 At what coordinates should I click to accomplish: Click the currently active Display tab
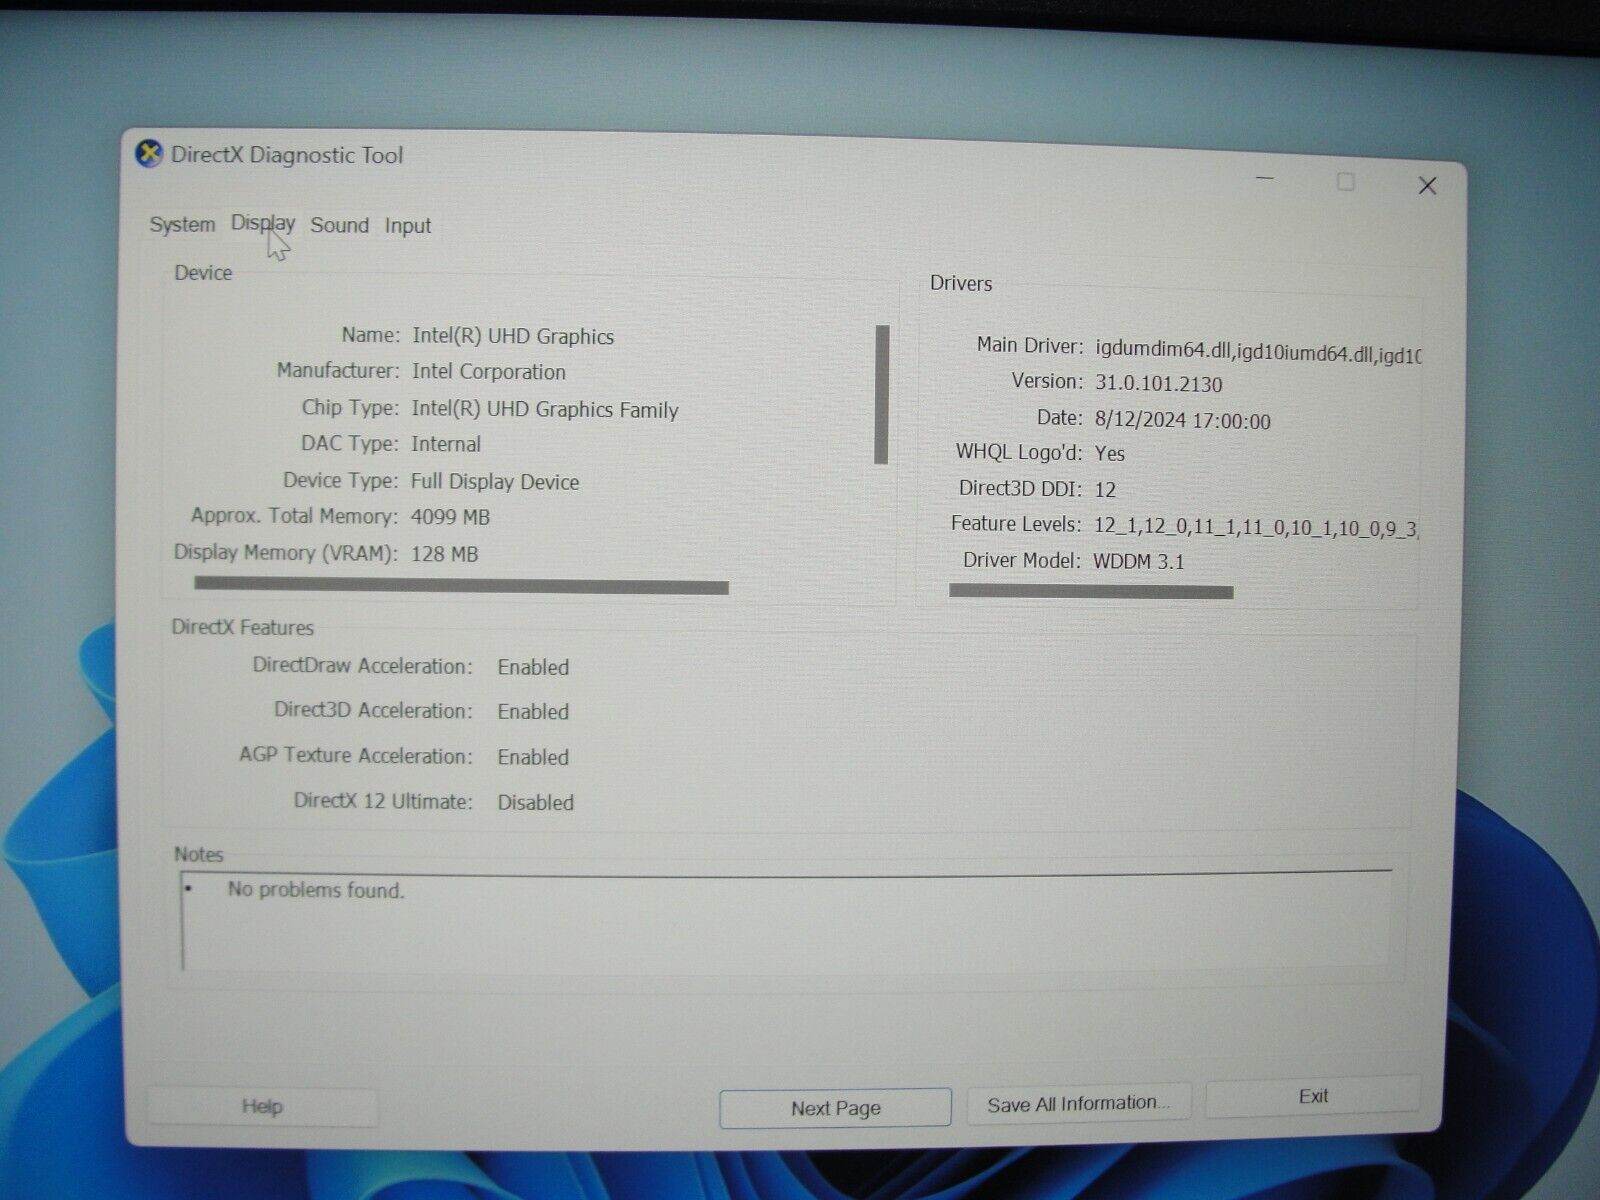(262, 224)
